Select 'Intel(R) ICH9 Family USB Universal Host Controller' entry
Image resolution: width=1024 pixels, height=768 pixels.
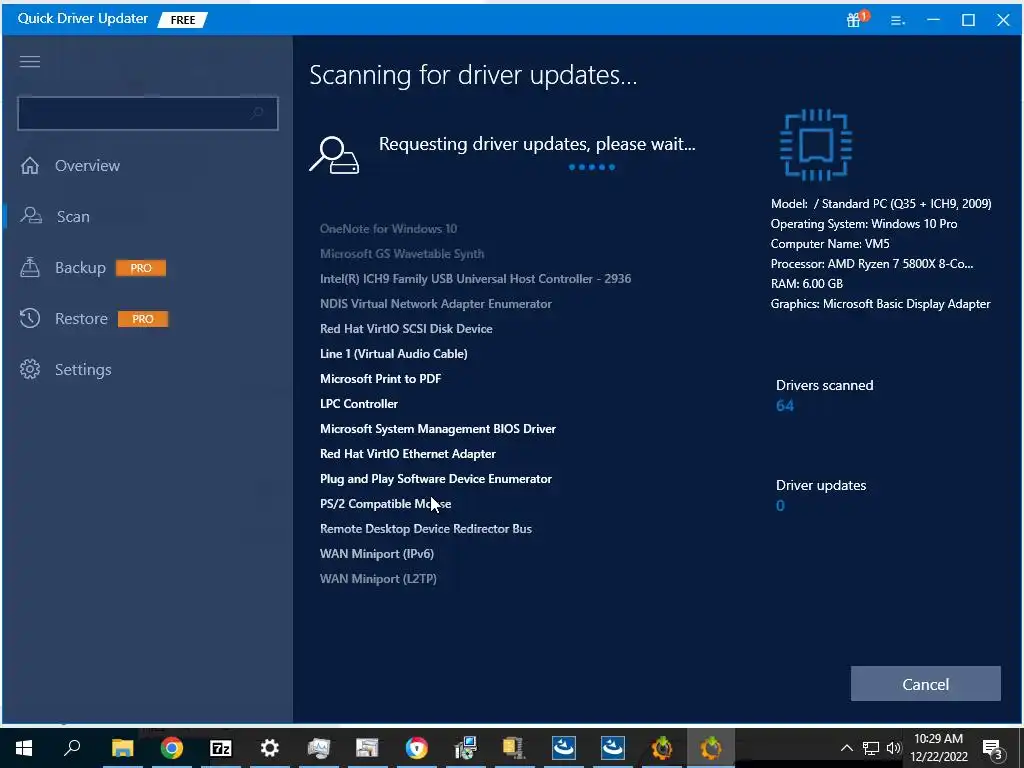pos(475,278)
